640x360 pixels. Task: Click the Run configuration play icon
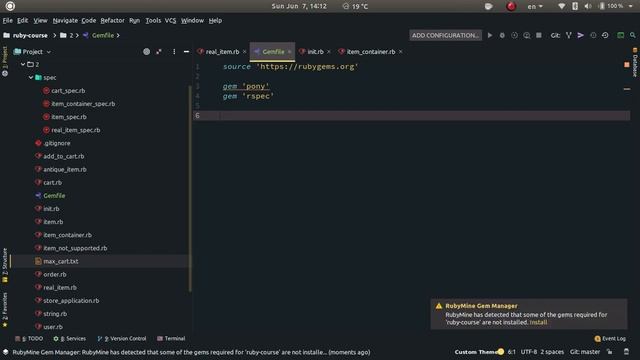click(490, 36)
